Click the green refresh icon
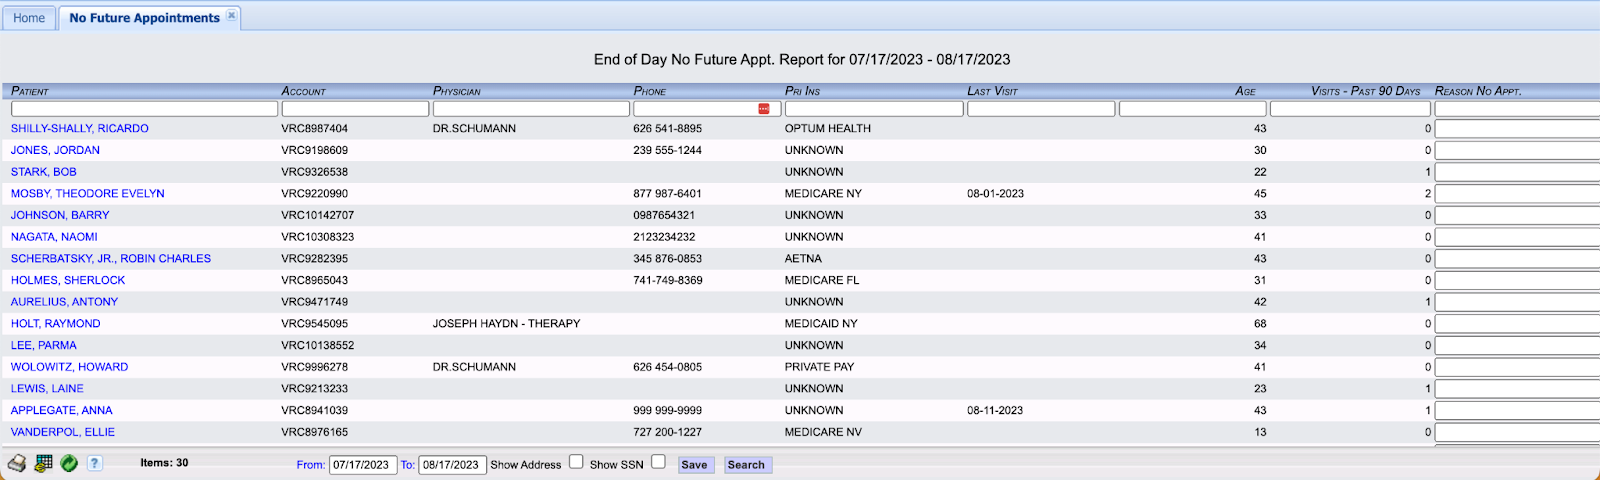Image resolution: width=1600 pixels, height=480 pixels. click(69, 463)
